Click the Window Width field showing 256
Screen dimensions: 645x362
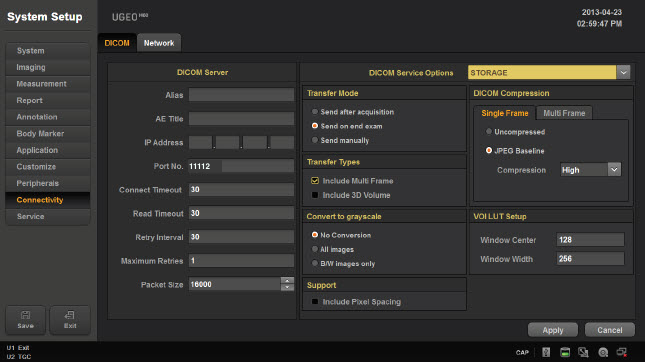(x=590, y=259)
